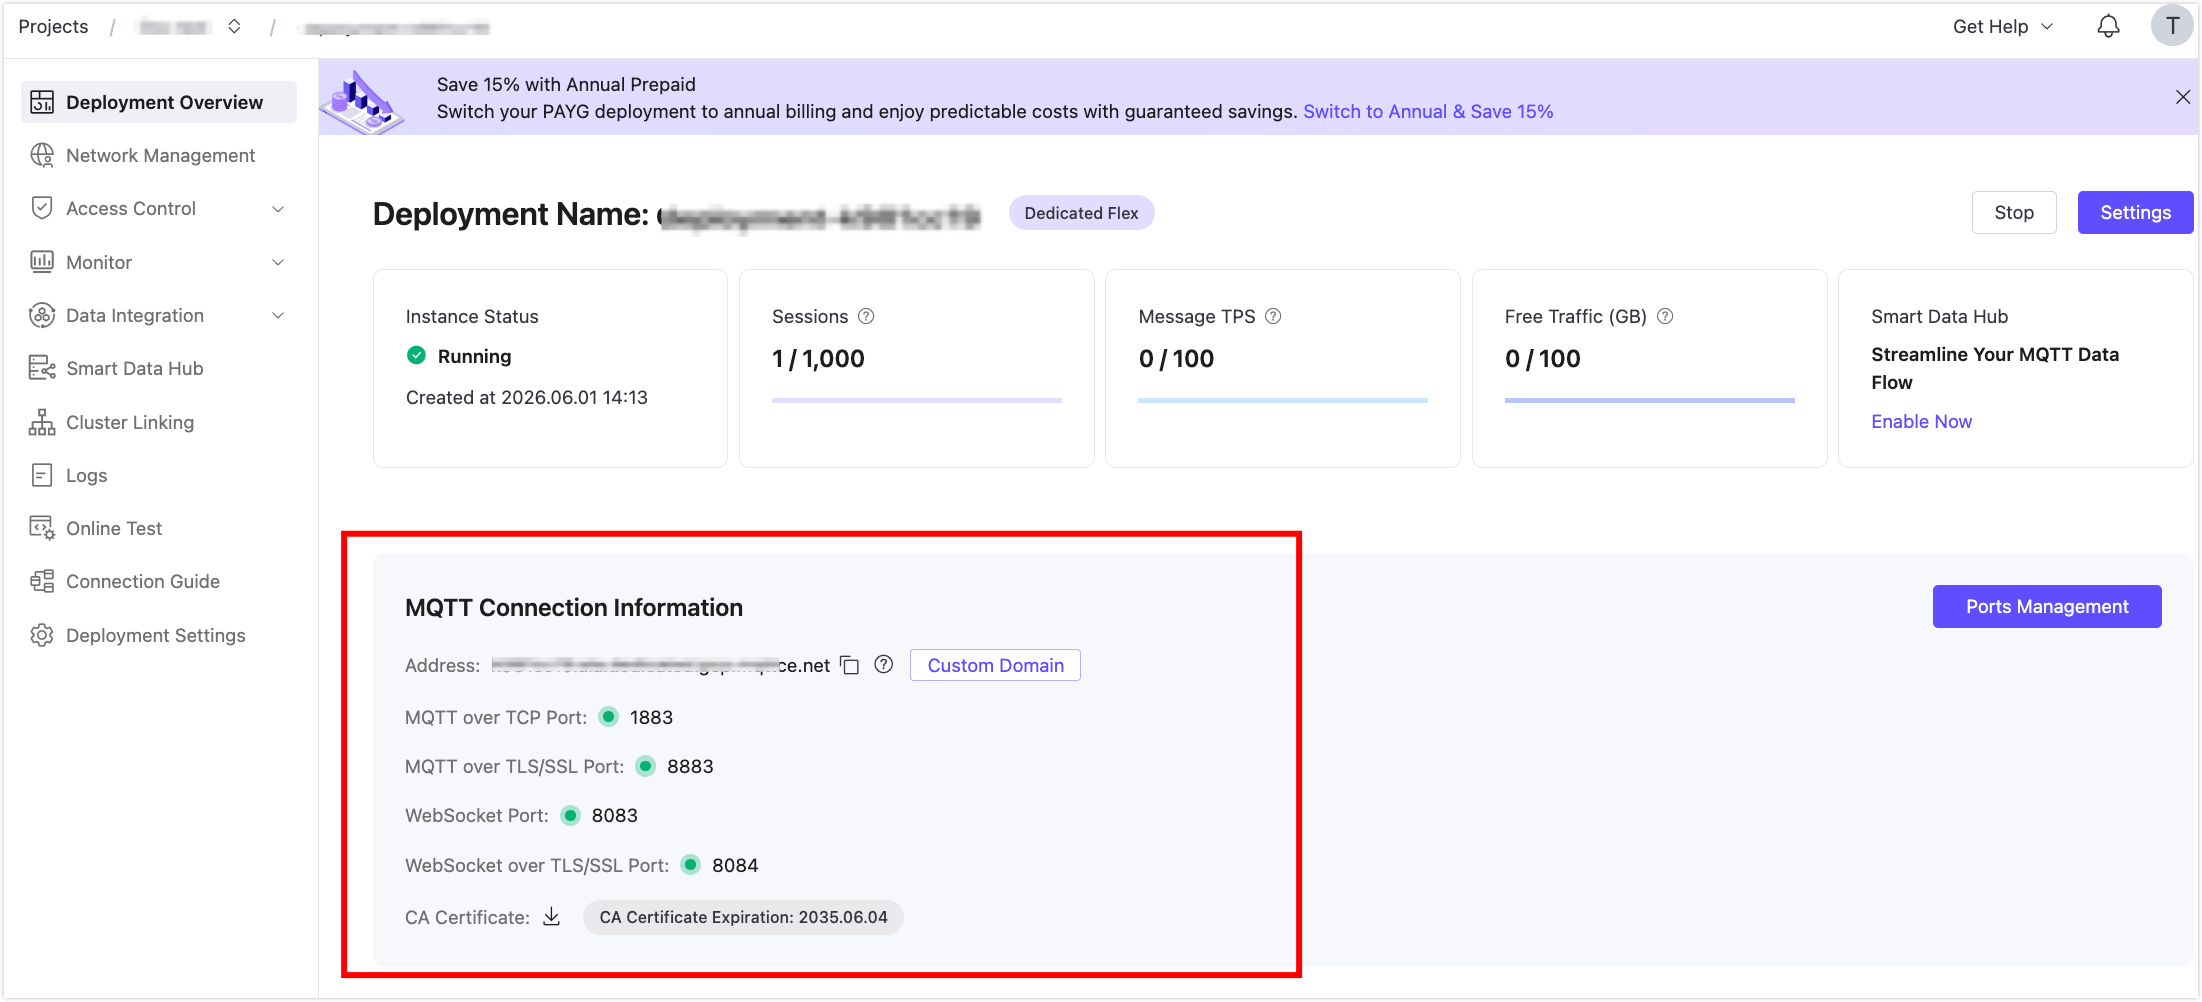Click the Deployment Overview sidebar icon
Viewport: 2202px width, 1002px height.
[42, 102]
